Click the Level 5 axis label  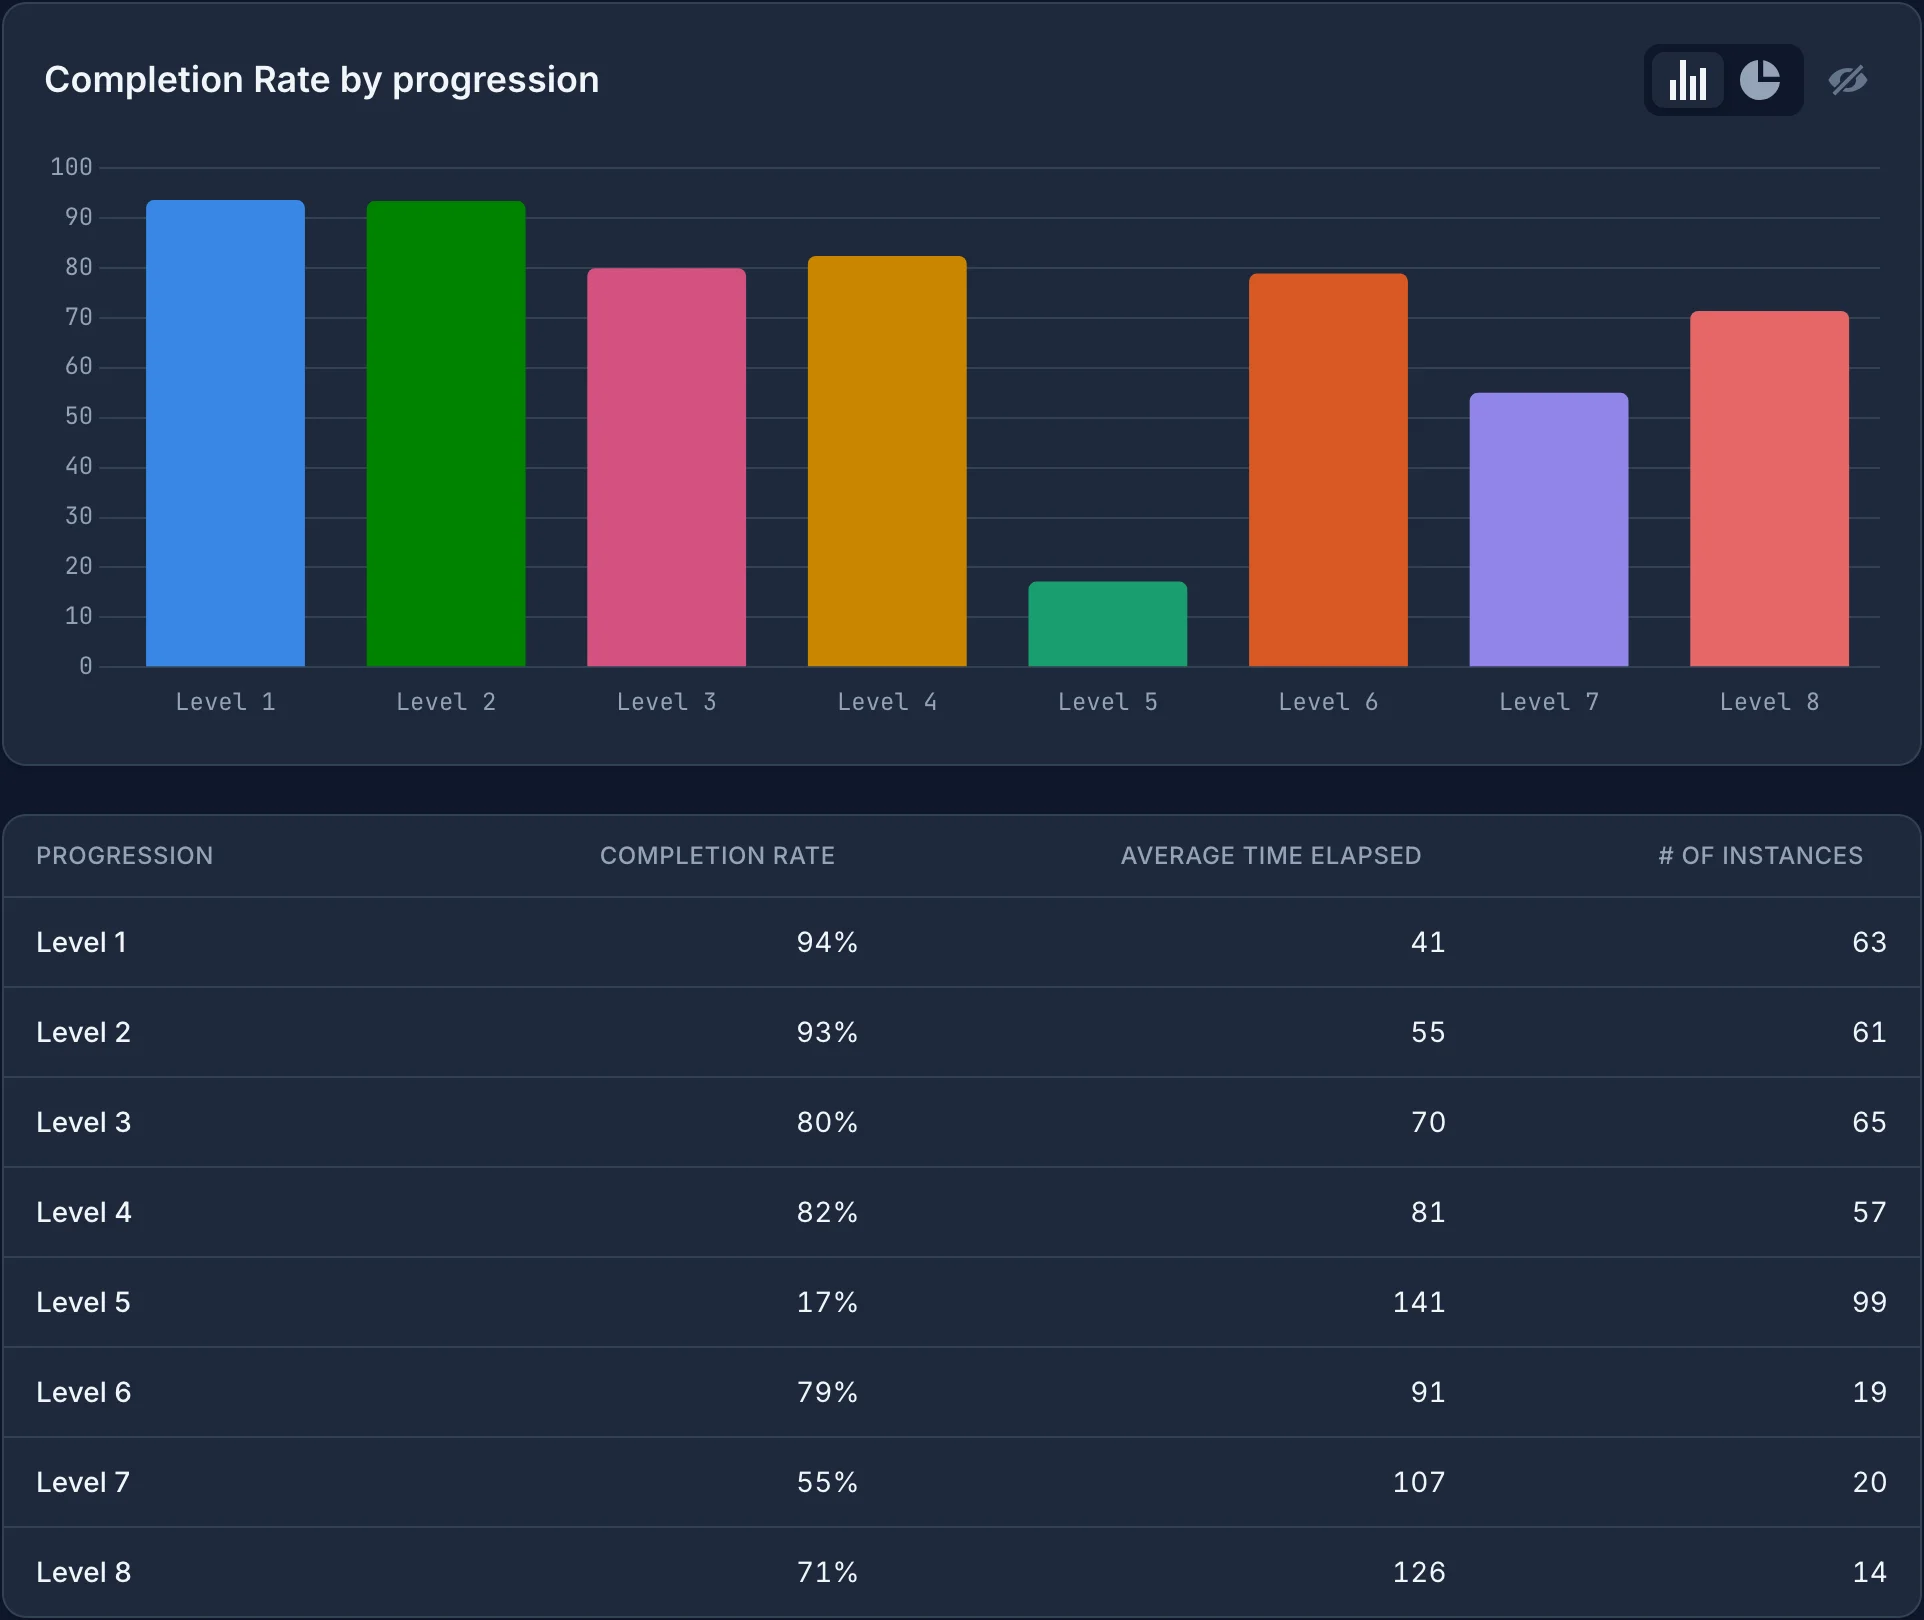point(1108,702)
